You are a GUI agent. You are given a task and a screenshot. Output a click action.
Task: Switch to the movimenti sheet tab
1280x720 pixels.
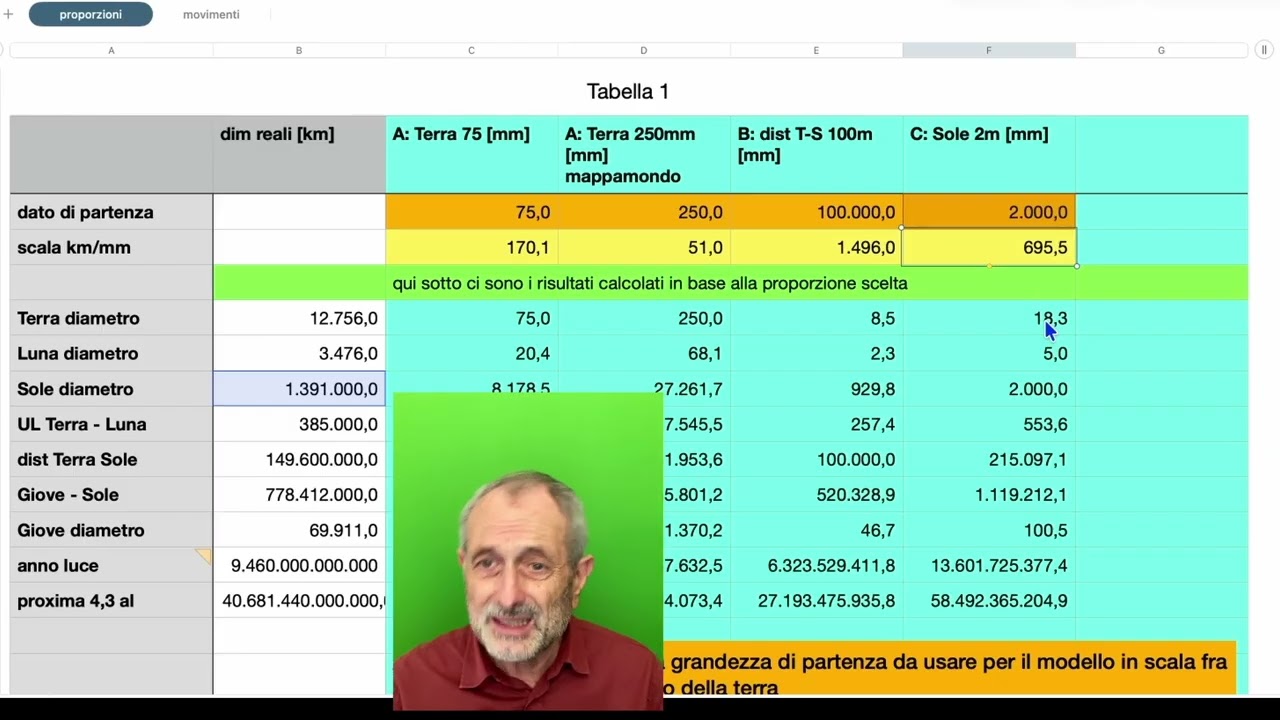pyautogui.click(x=211, y=14)
